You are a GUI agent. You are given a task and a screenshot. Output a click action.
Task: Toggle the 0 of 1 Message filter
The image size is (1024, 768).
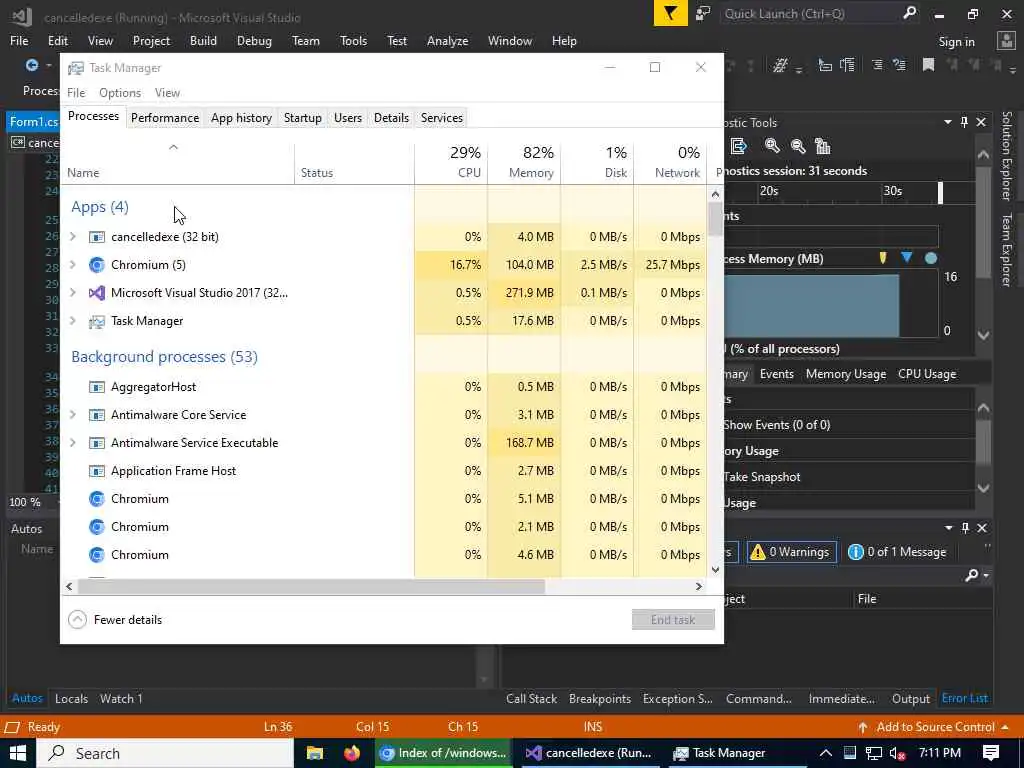click(897, 552)
